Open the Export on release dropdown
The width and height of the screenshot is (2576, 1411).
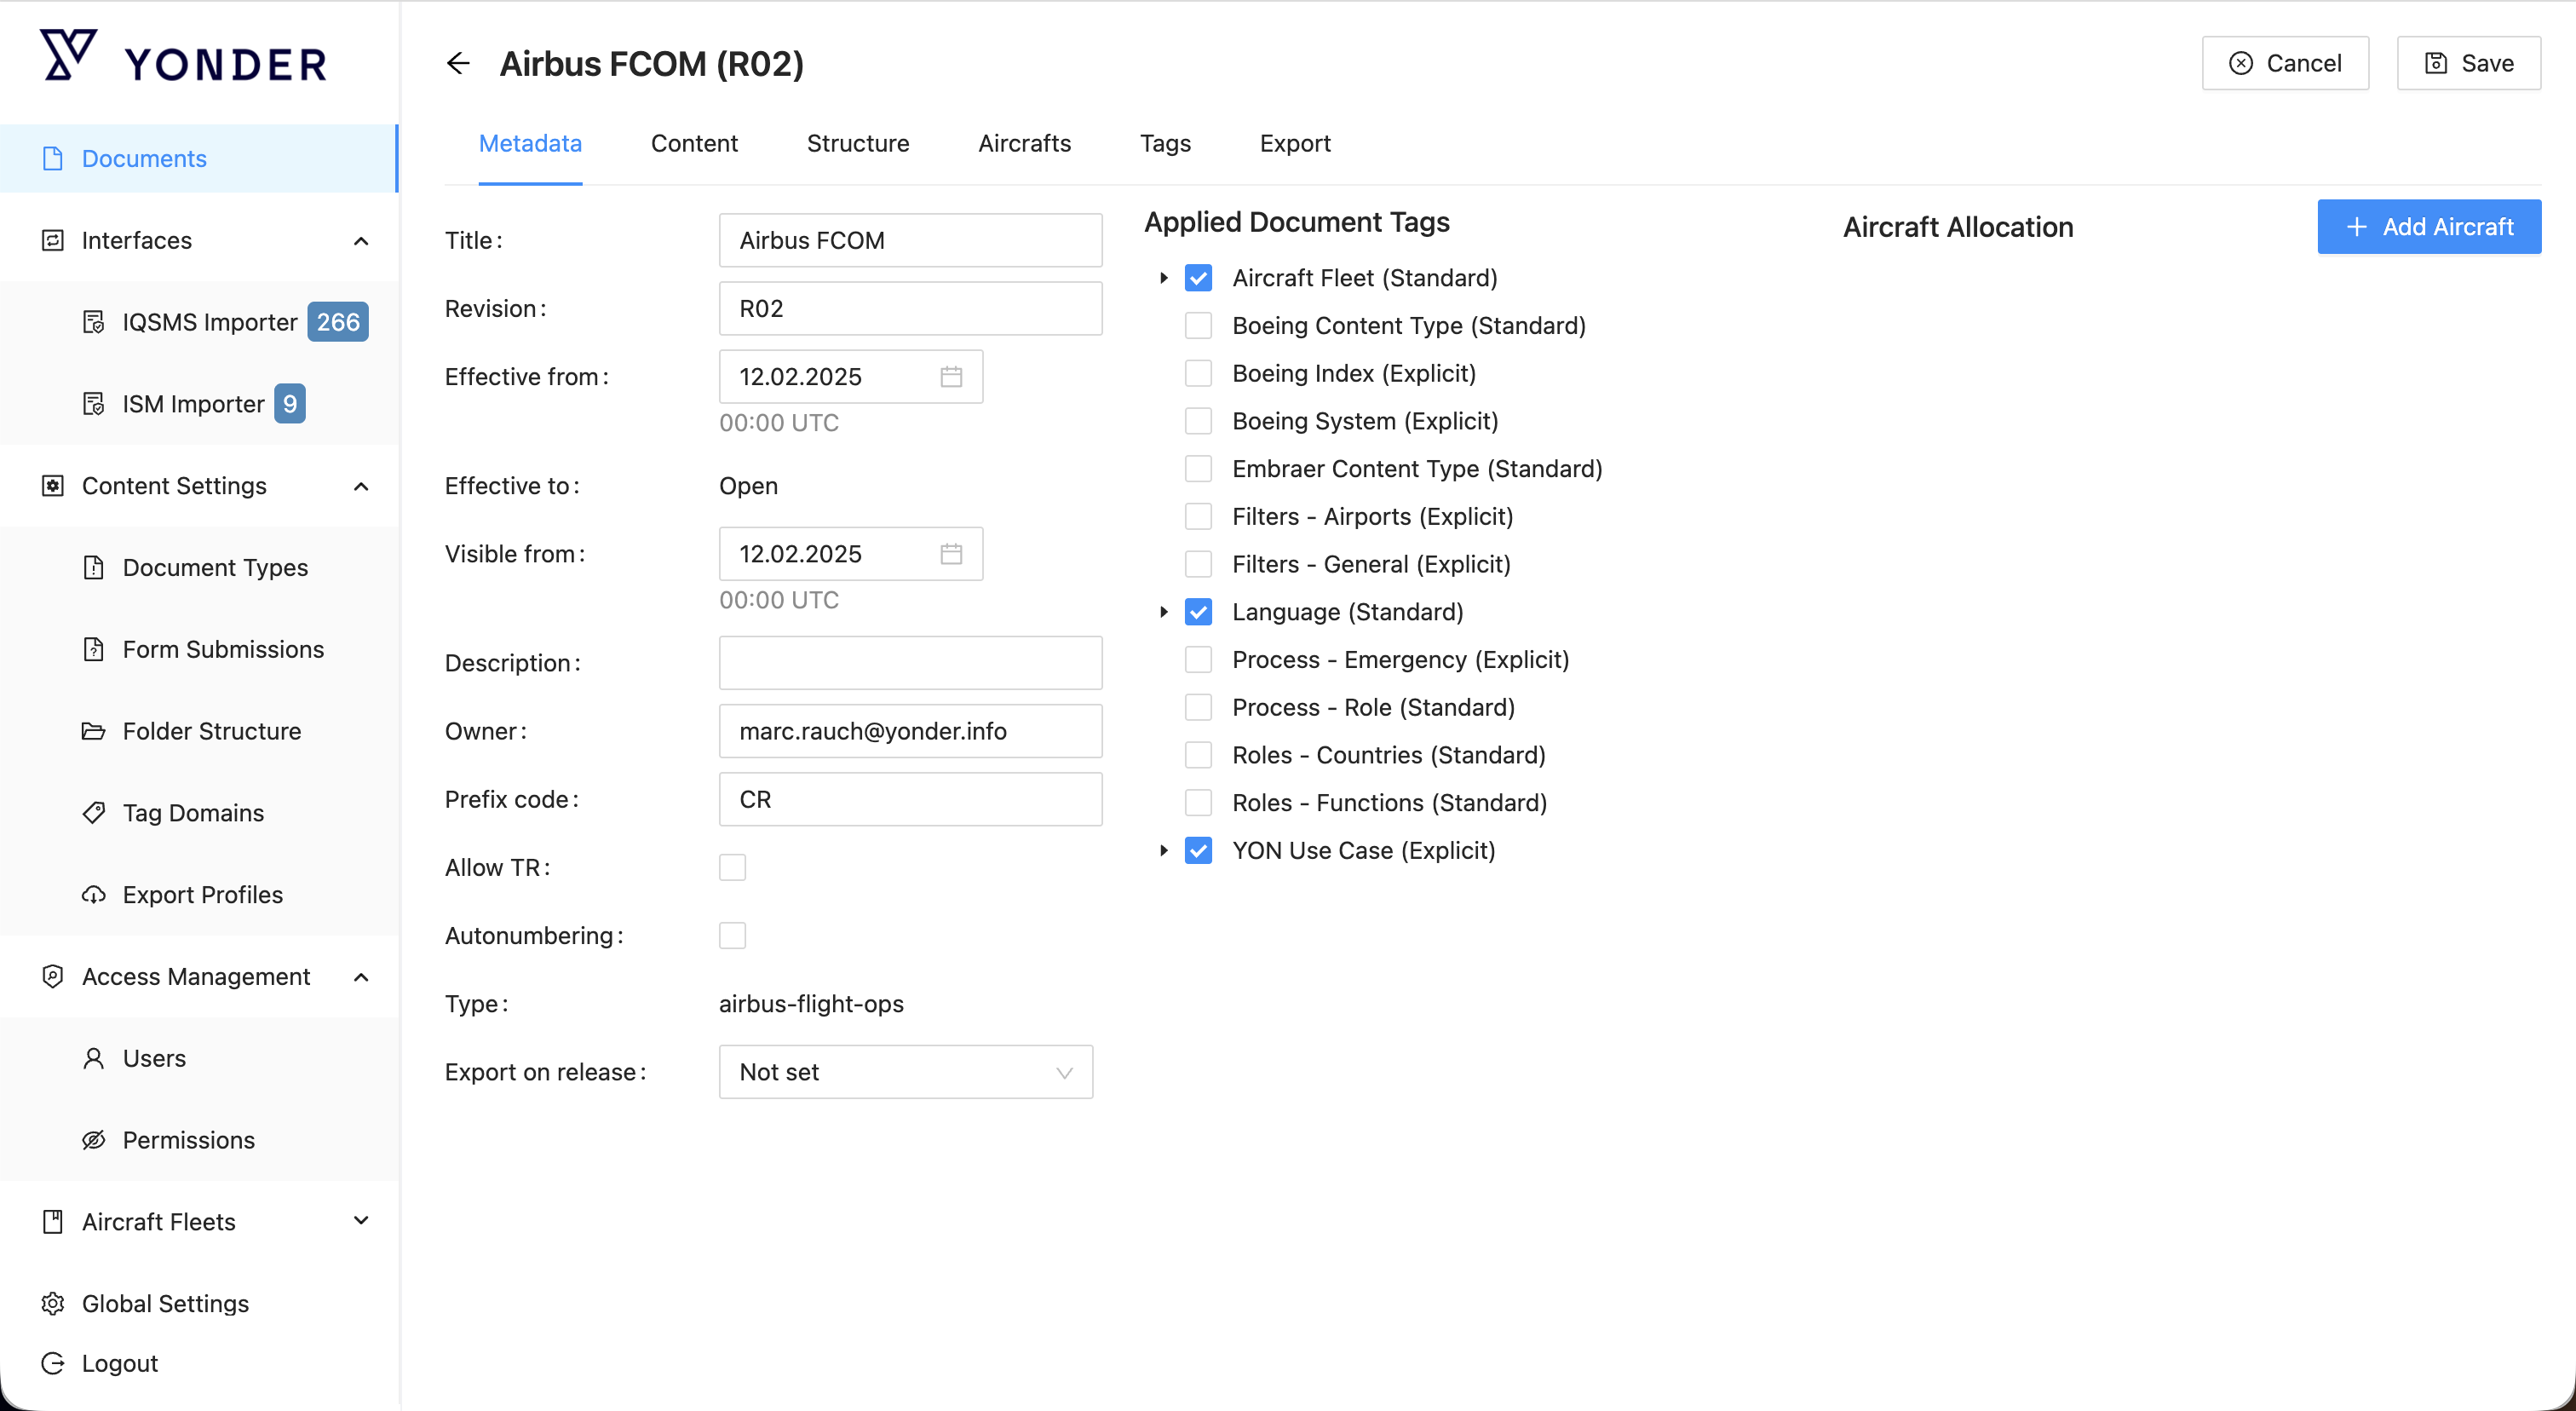[905, 1072]
